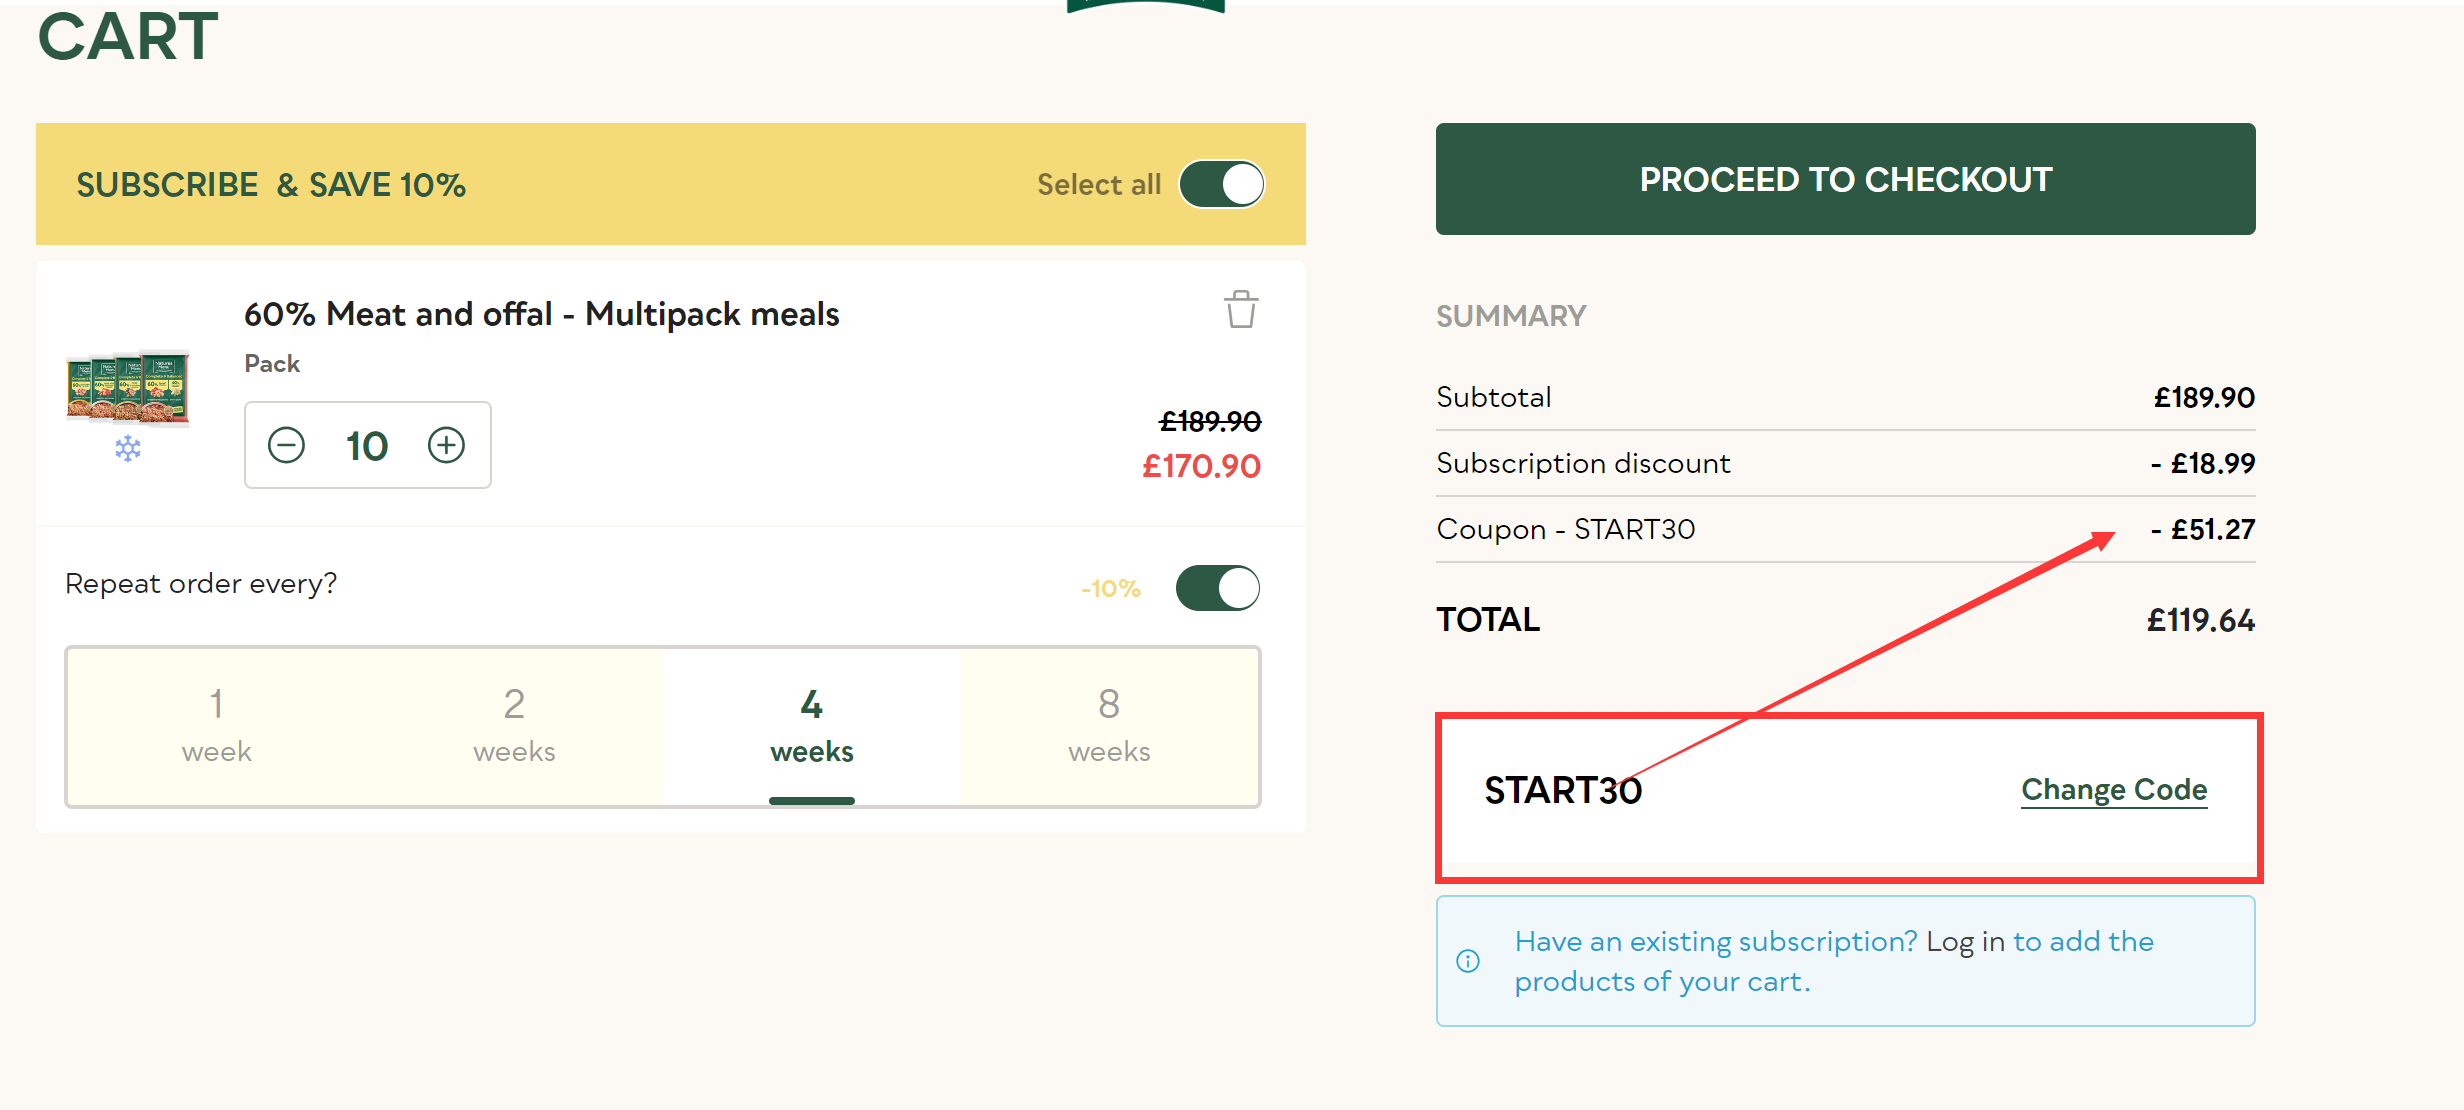
Task: Disable the -10% repeat order toggle
Action: [x=1217, y=588]
